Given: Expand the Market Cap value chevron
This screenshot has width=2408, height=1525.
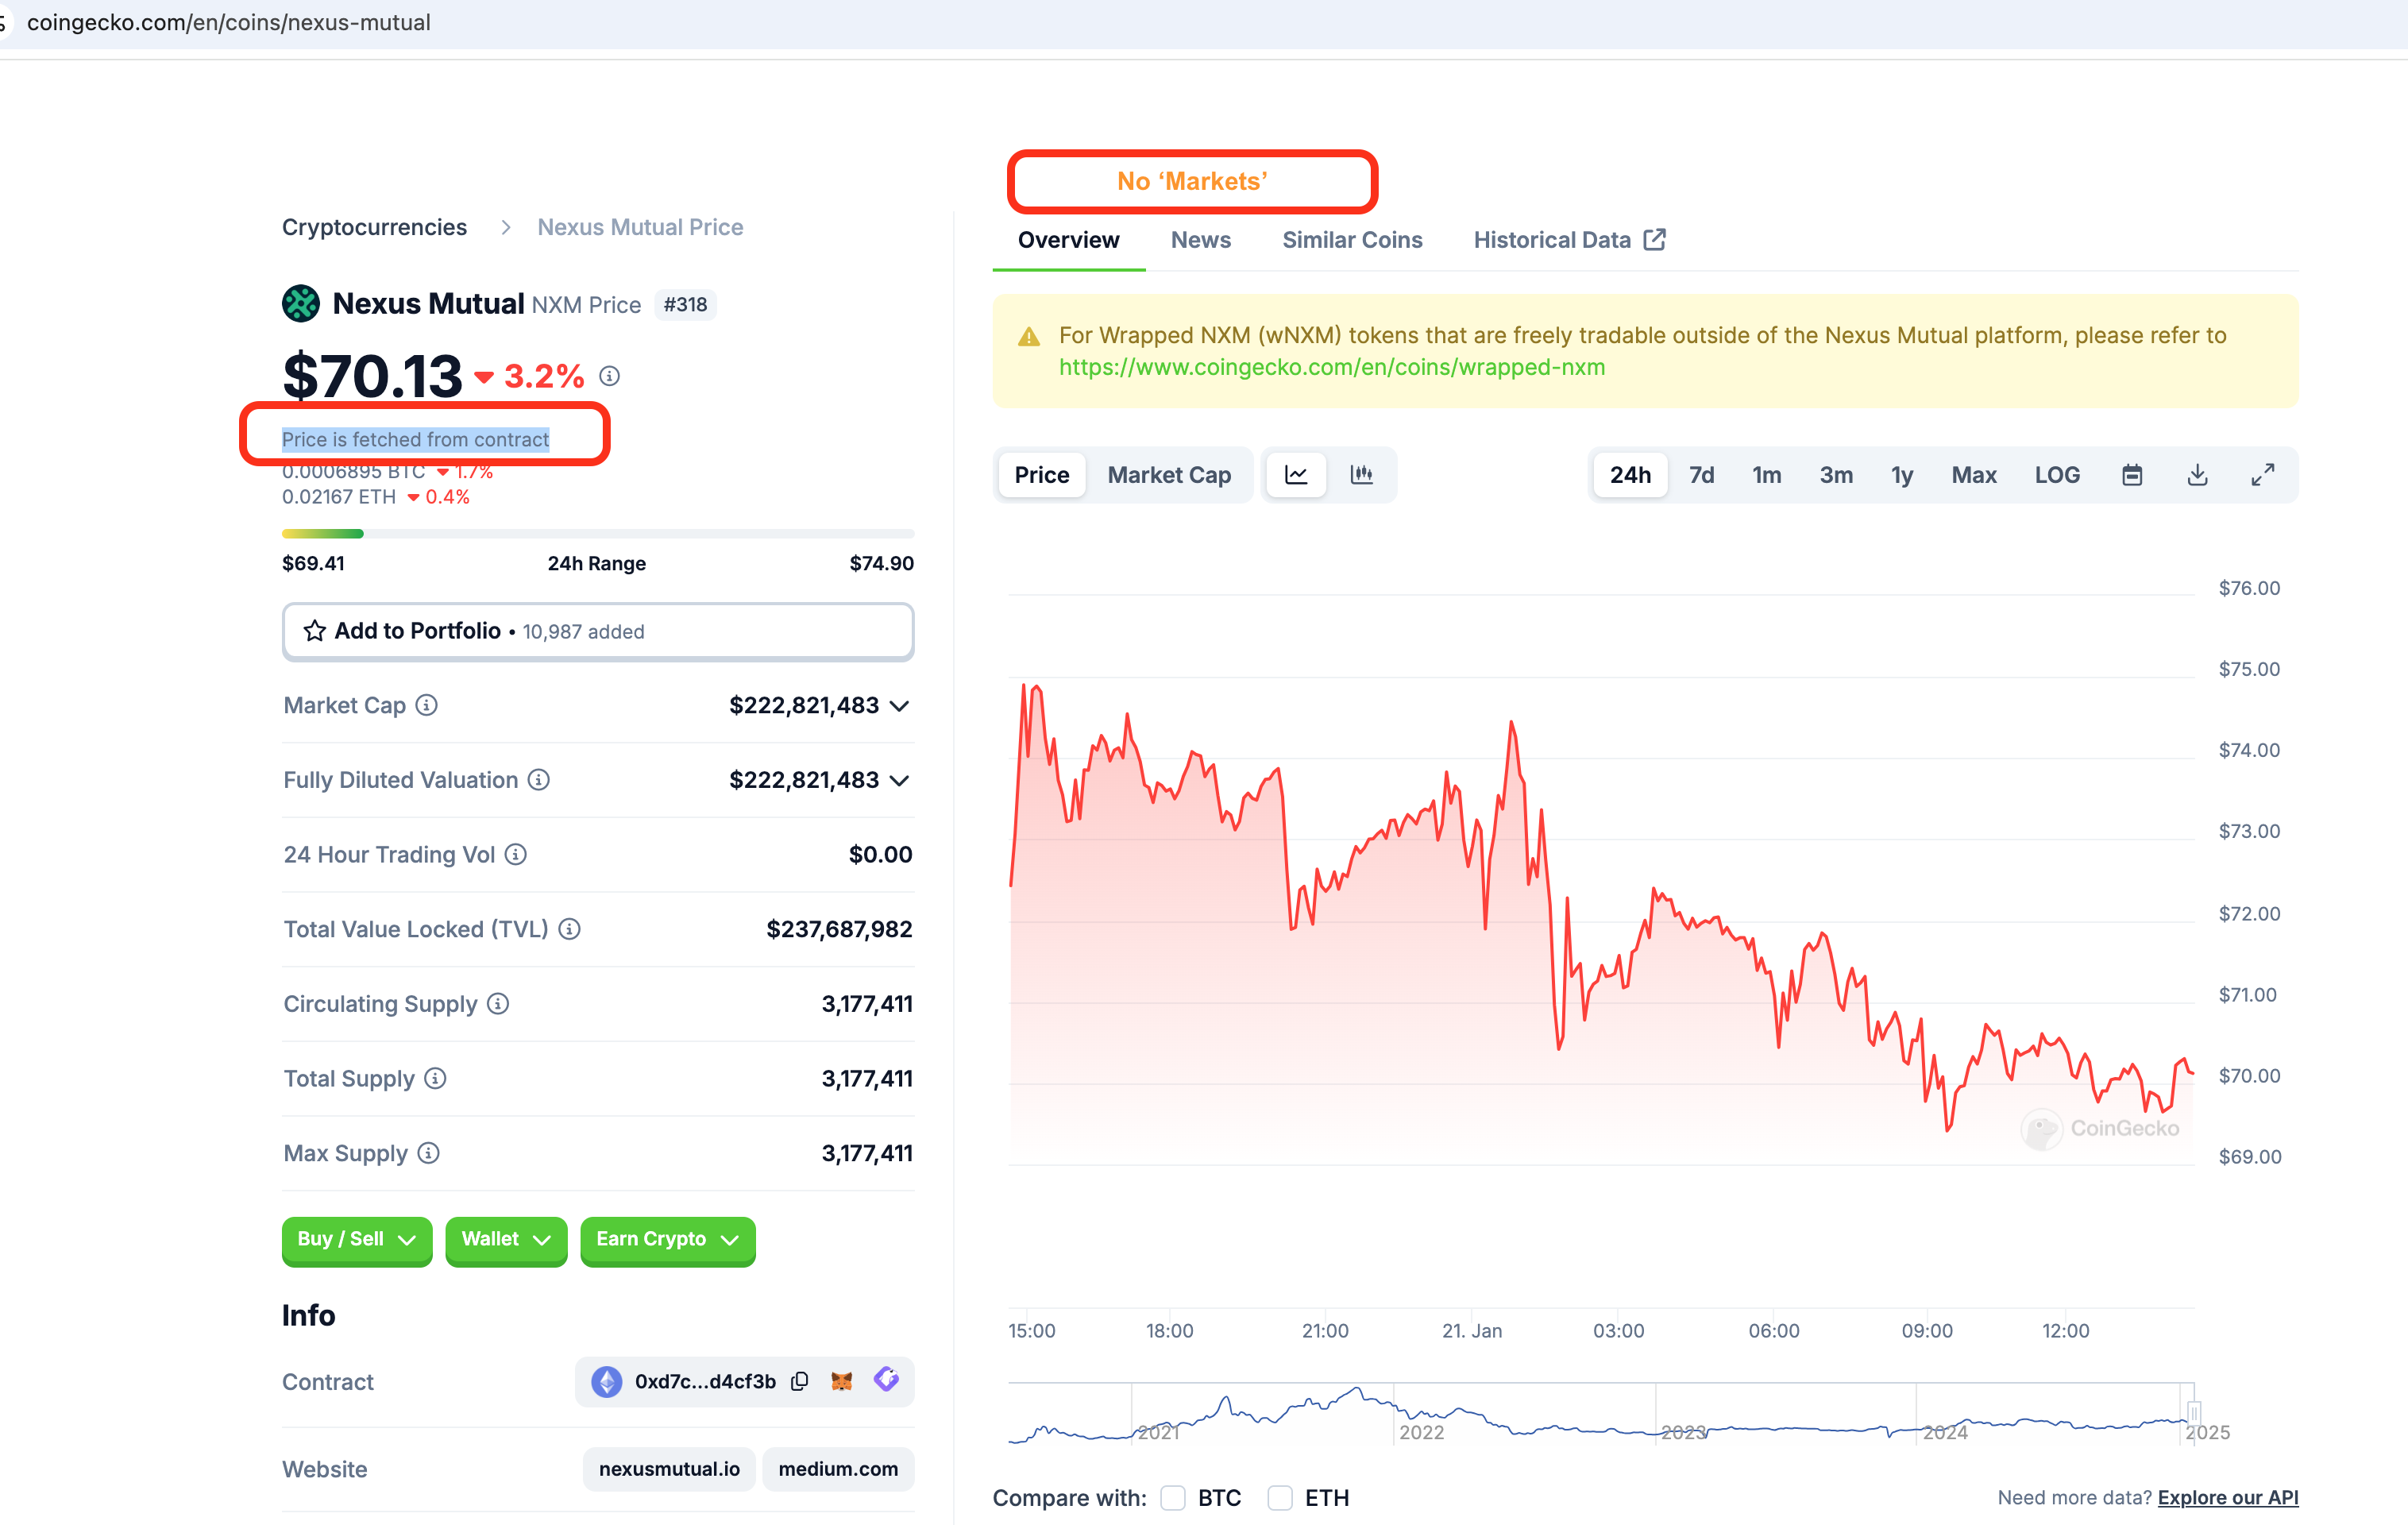Looking at the screenshot, I should pyautogui.click(x=899, y=706).
